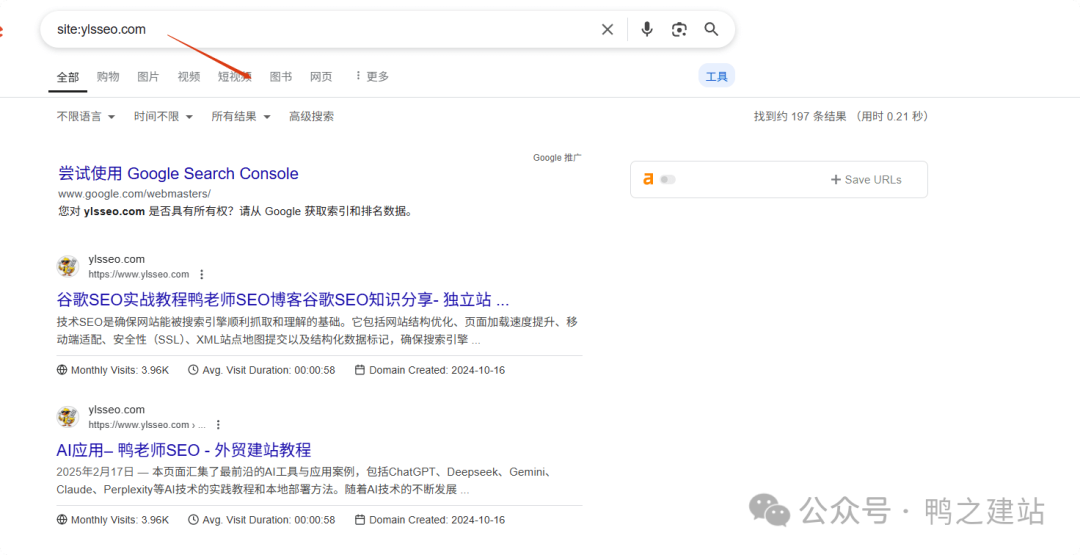Click the orange Ahrefs 'a' extension icon
The image size is (1080, 555).
tap(647, 179)
